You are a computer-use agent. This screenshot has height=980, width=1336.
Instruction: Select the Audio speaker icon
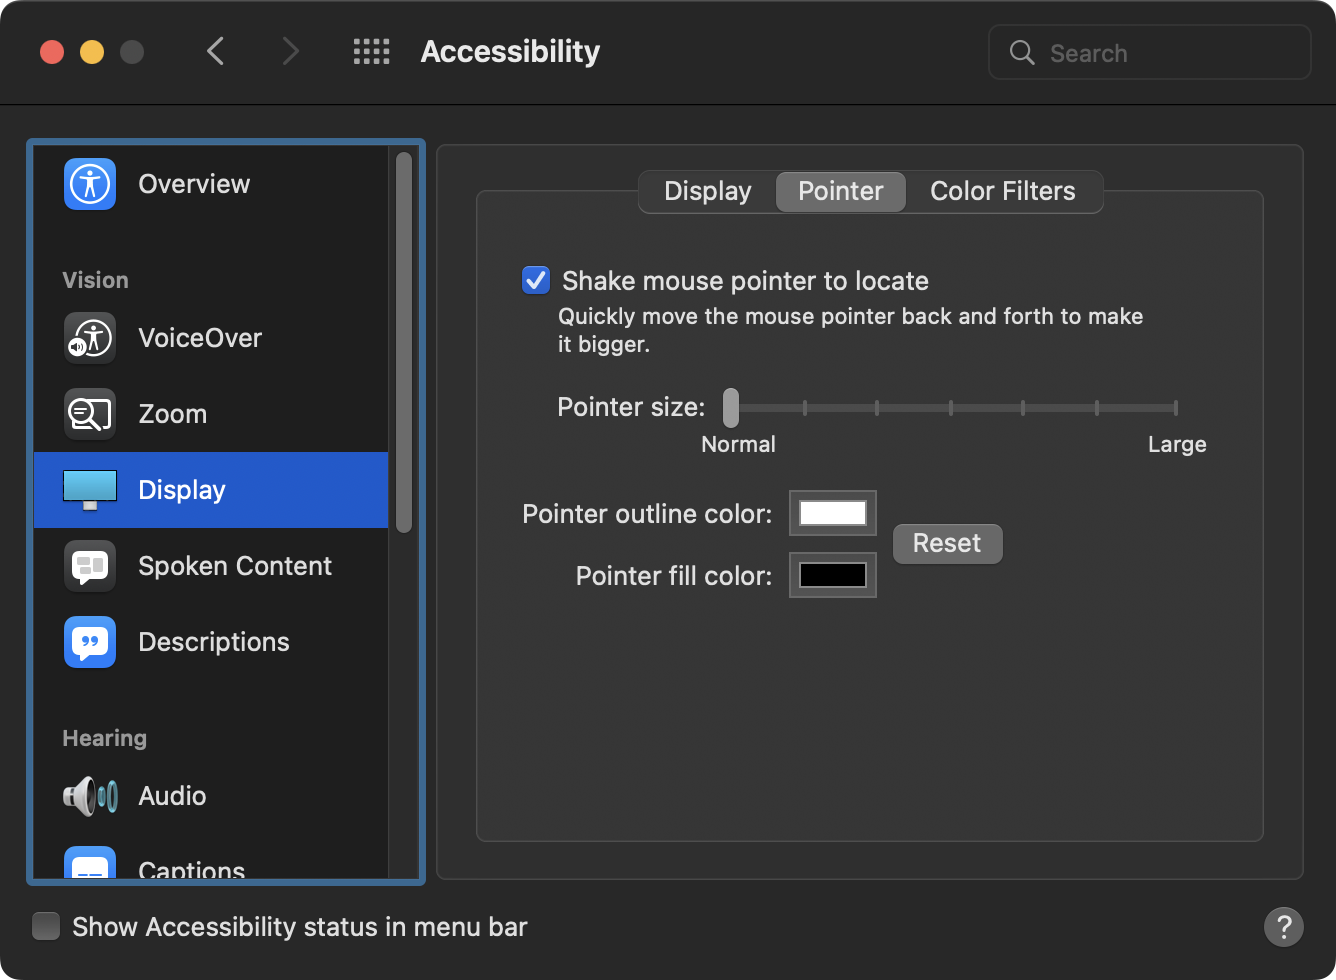point(90,796)
